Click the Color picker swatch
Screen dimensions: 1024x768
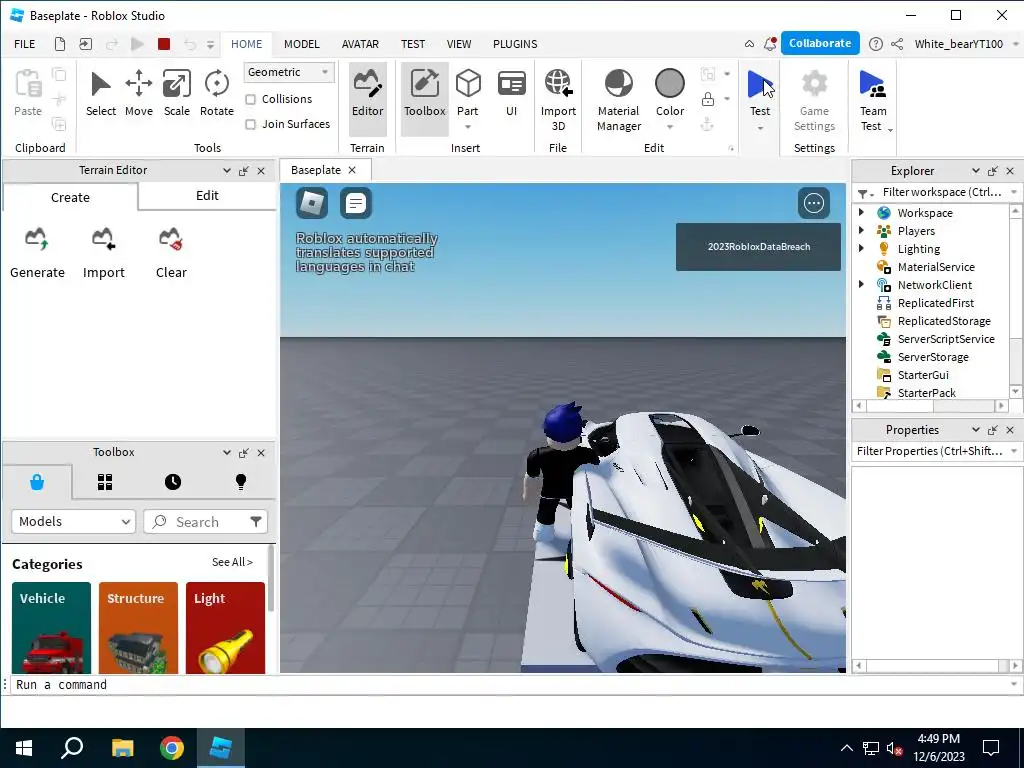669,84
